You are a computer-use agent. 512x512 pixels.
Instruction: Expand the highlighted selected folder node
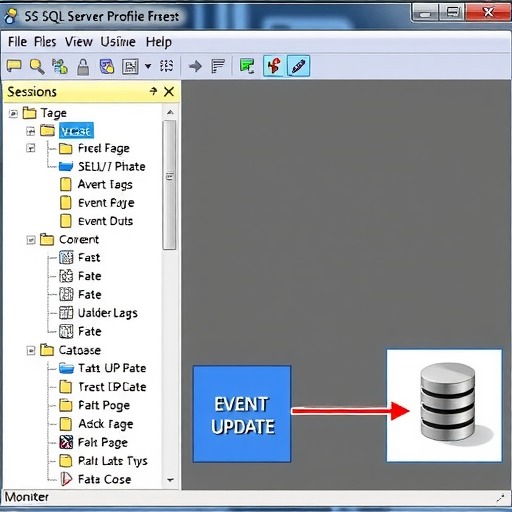30,131
